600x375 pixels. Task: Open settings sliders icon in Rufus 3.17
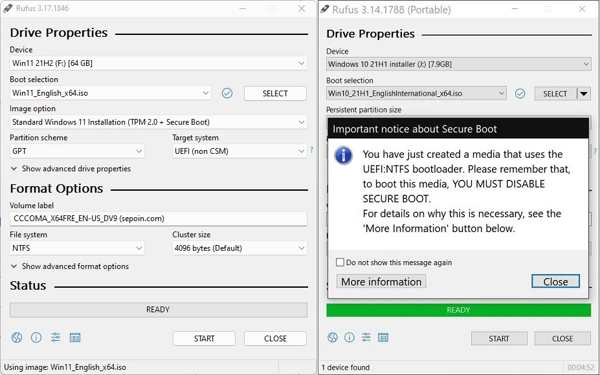coord(55,338)
